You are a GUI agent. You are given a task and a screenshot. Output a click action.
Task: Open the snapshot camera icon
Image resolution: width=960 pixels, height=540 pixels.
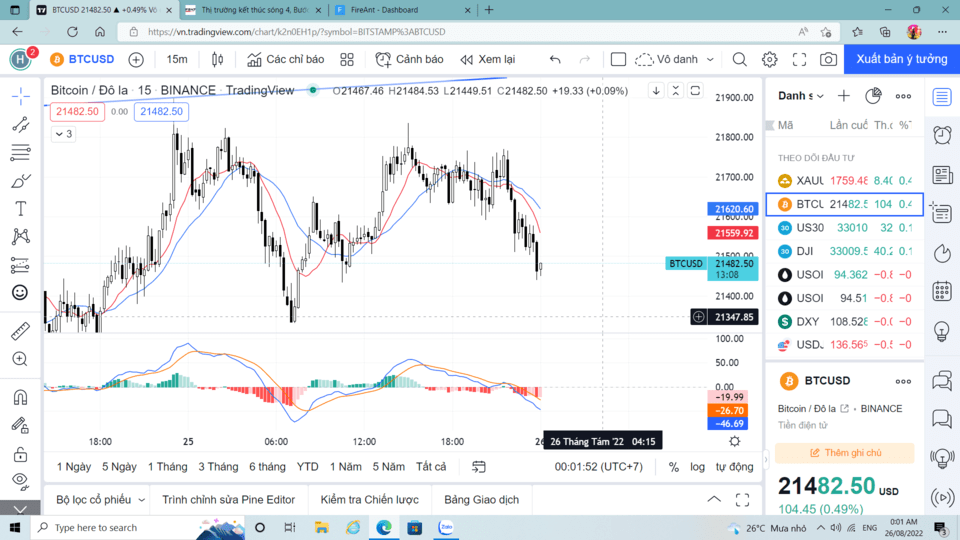[x=828, y=60]
